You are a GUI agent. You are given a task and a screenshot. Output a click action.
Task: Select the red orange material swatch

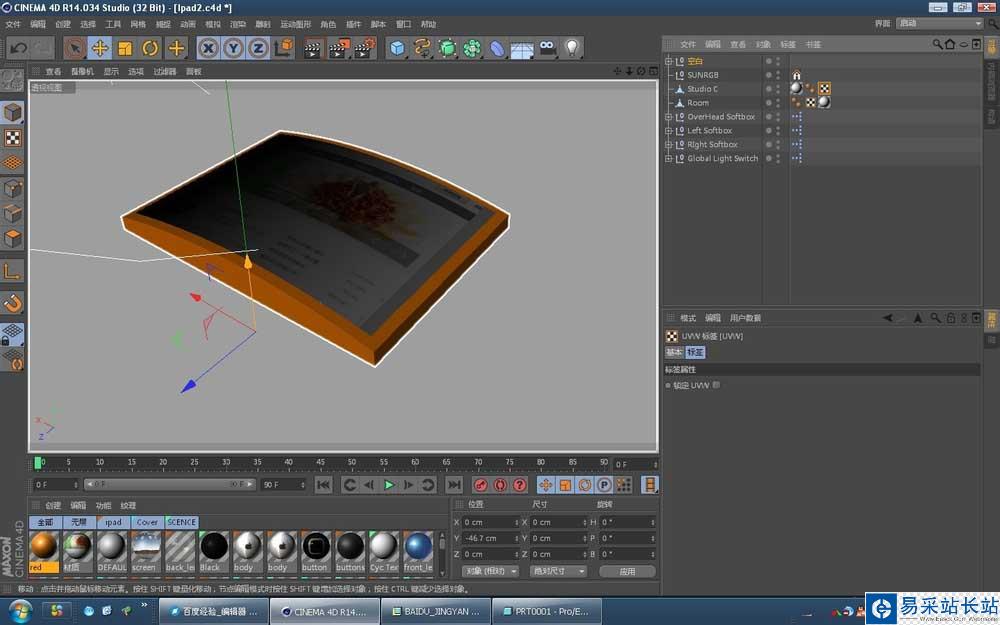click(x=43, y=547)
